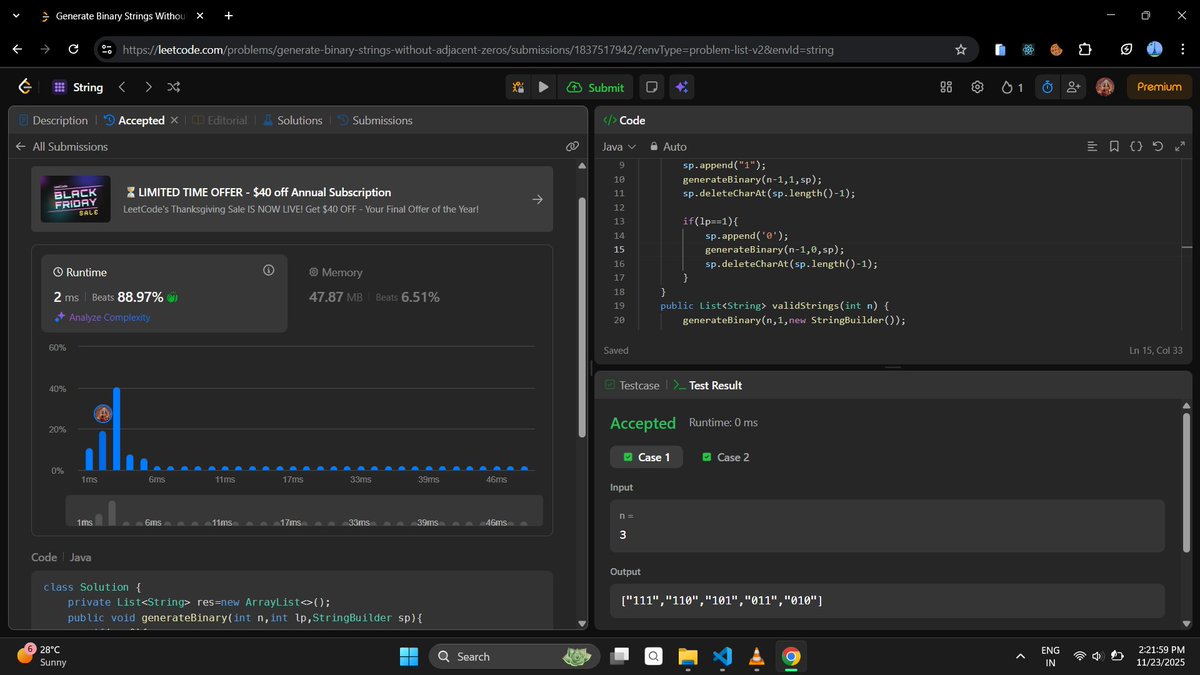This screenshot has height=675, width=1200.
Task: Bookmark this page with the star icon
Action: point(961,49)
